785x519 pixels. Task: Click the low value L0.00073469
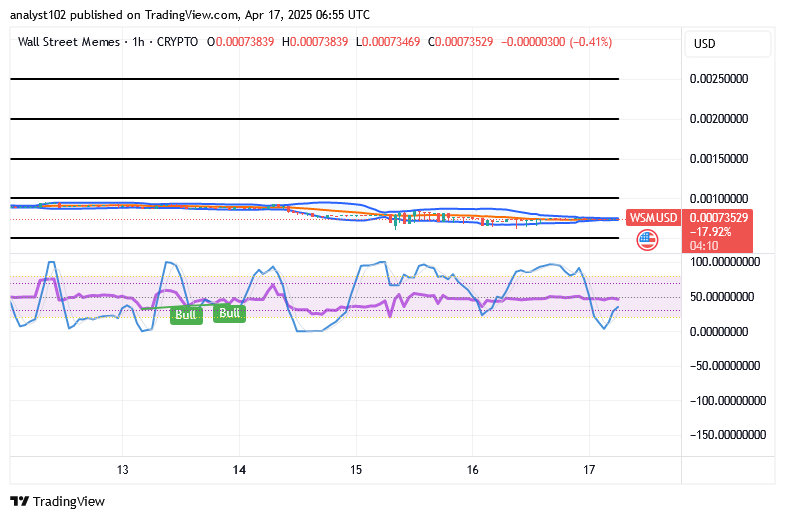tap(388, 42)
